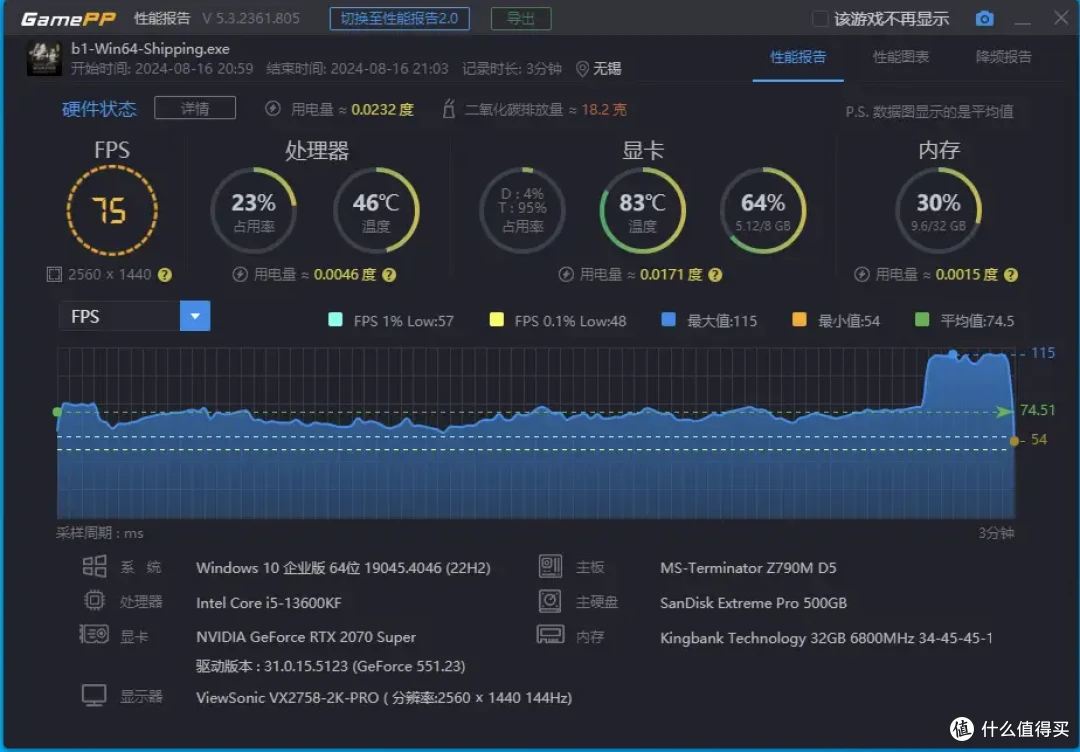Toggle the blue 最大值 swatch
The image size is (1080, 752).
coord(668,320)
